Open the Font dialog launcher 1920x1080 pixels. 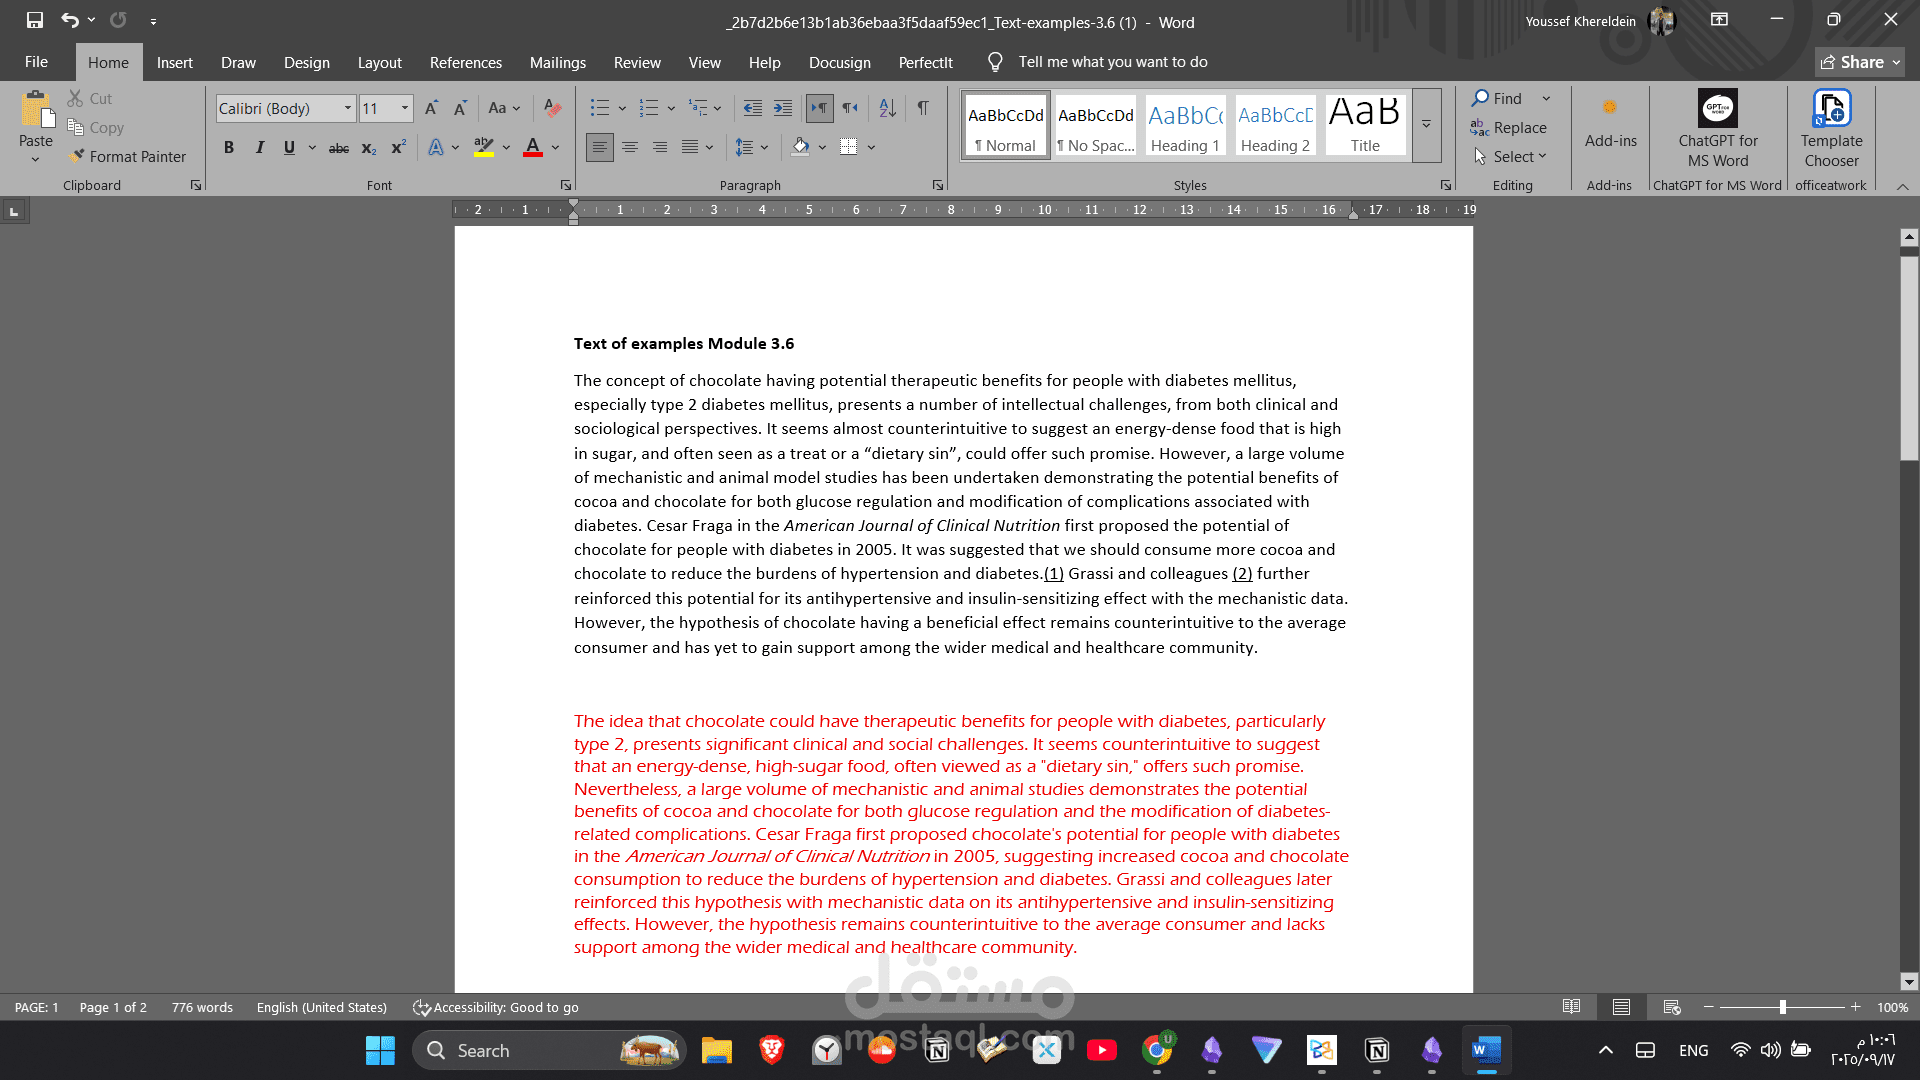click(565, 185)
